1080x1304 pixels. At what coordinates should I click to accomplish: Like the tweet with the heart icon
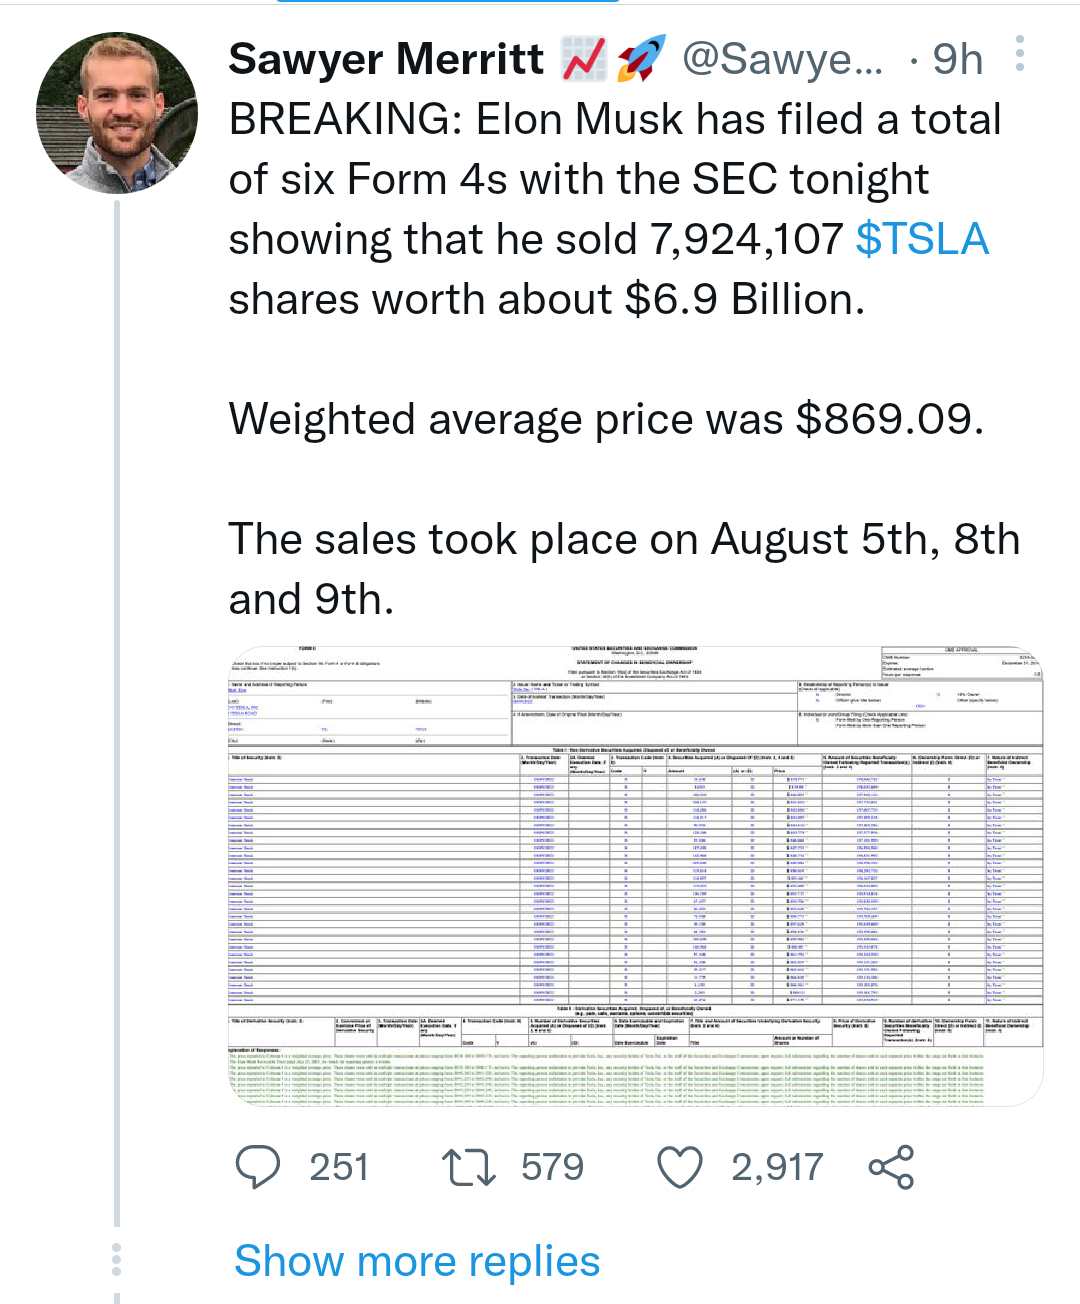point(680,1167)
